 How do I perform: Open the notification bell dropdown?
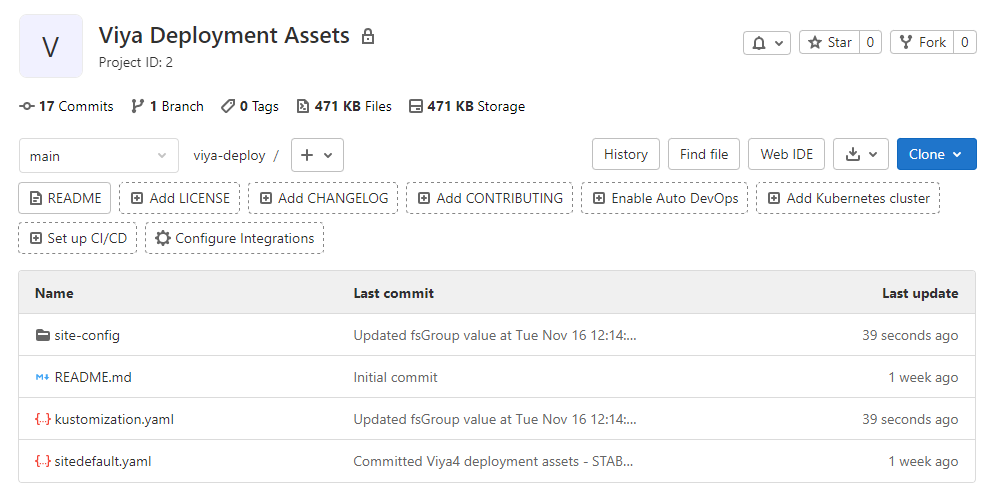(x=766, y=43)
